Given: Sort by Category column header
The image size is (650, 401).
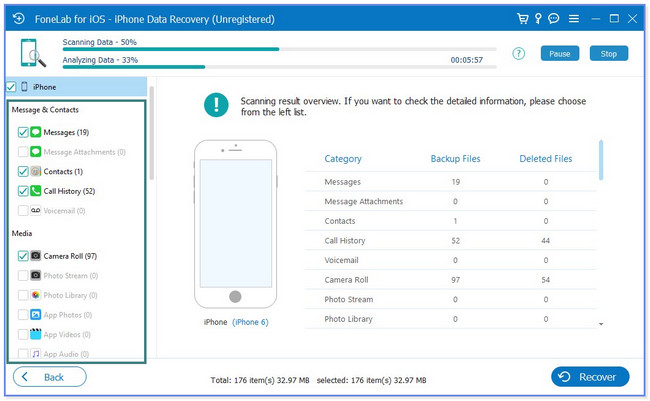Looking at the screenshot, I should coord(343,159).
